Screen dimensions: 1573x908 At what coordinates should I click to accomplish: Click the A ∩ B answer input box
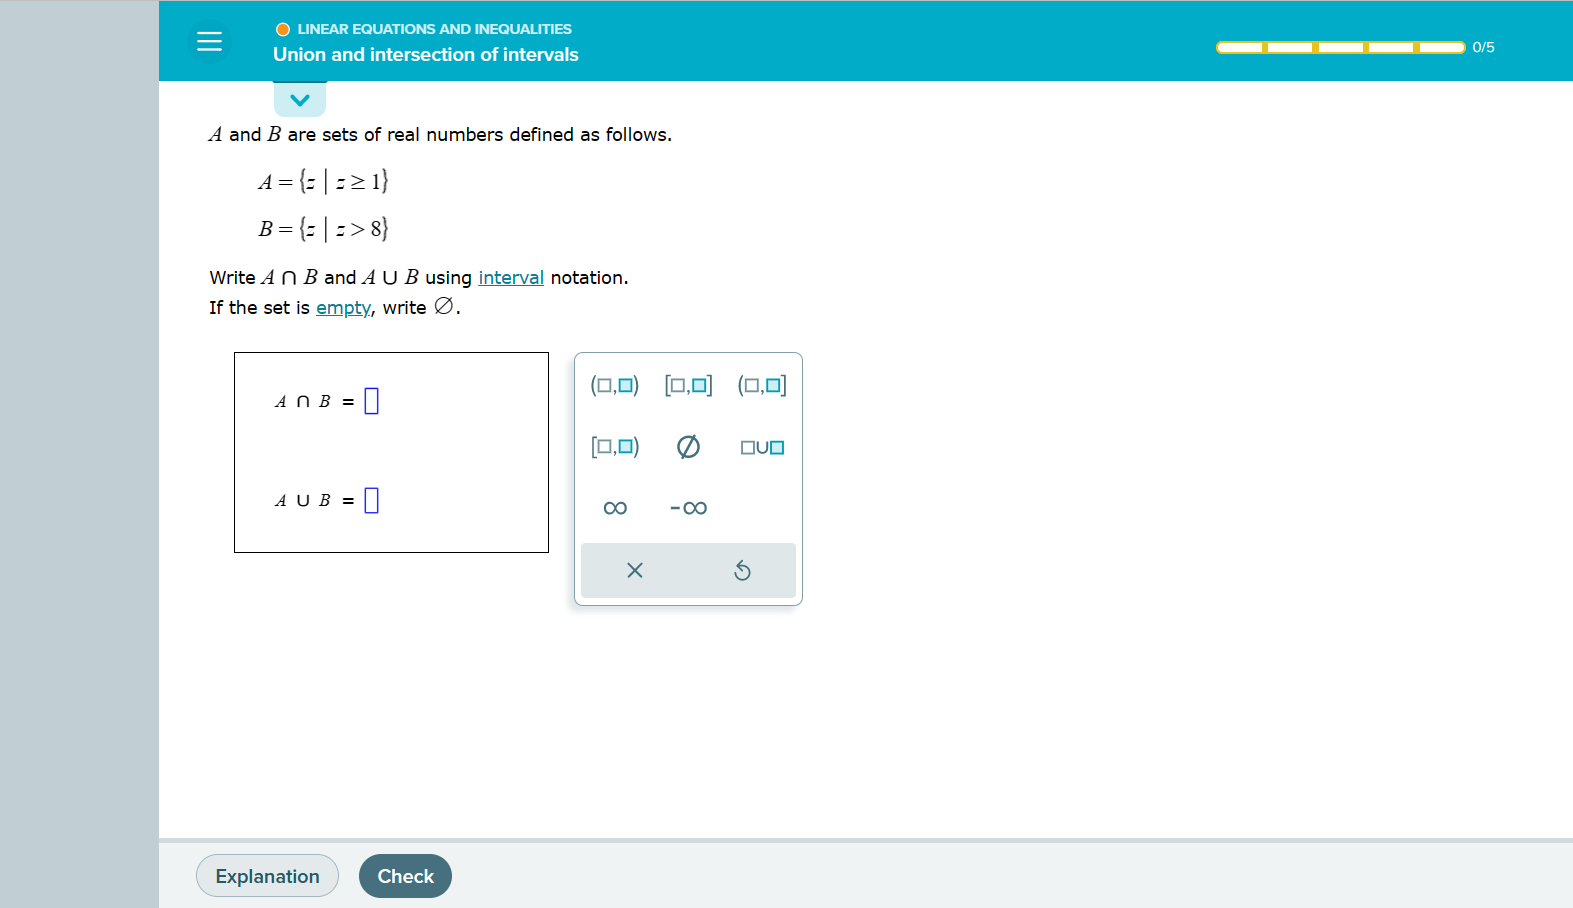tap(372, 401)
